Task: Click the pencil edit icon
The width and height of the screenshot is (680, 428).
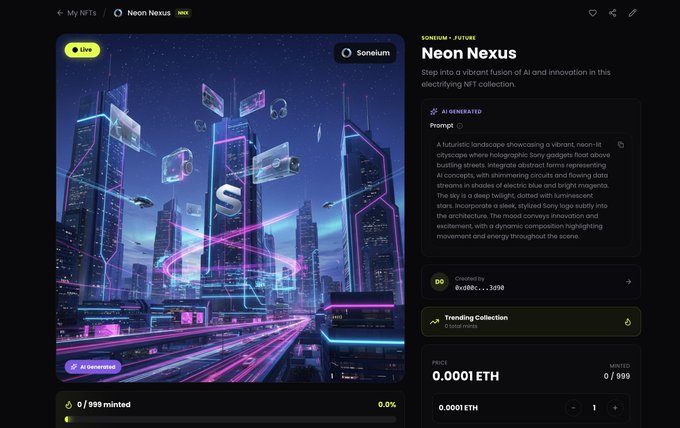Action: (632, 13)
